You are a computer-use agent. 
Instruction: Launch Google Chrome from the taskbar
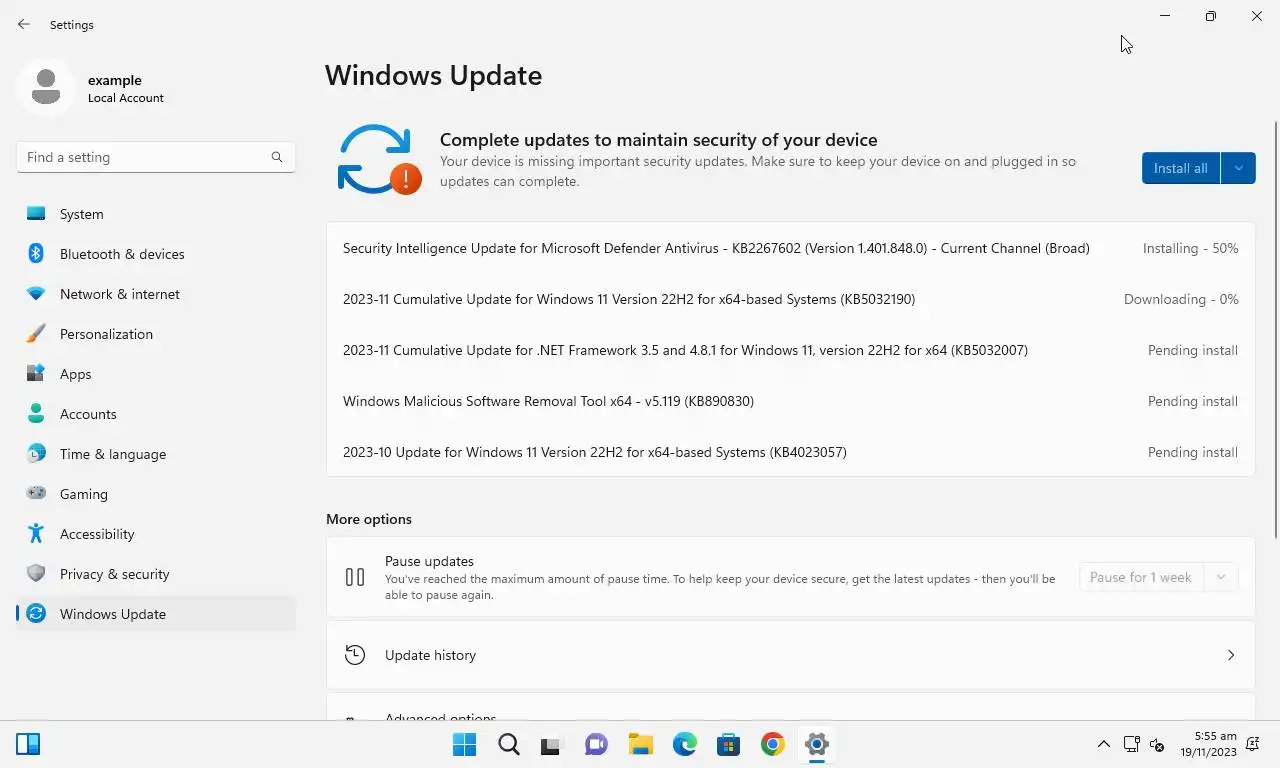pos(773,744)
